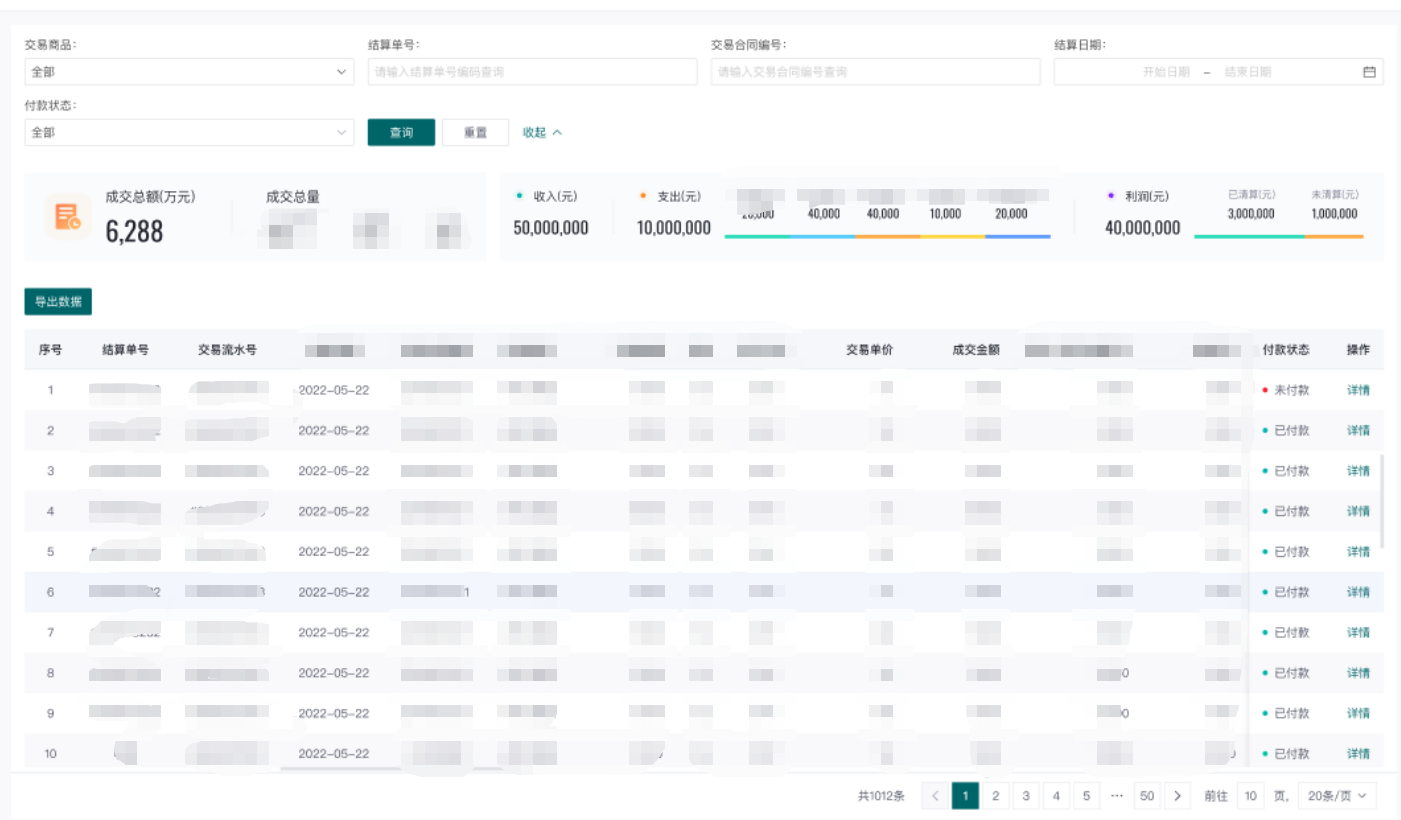Viewport: 1401px width, 820px height.
Task: Open the 交易商品 dropdown
Action: click(x=189, y=72)
